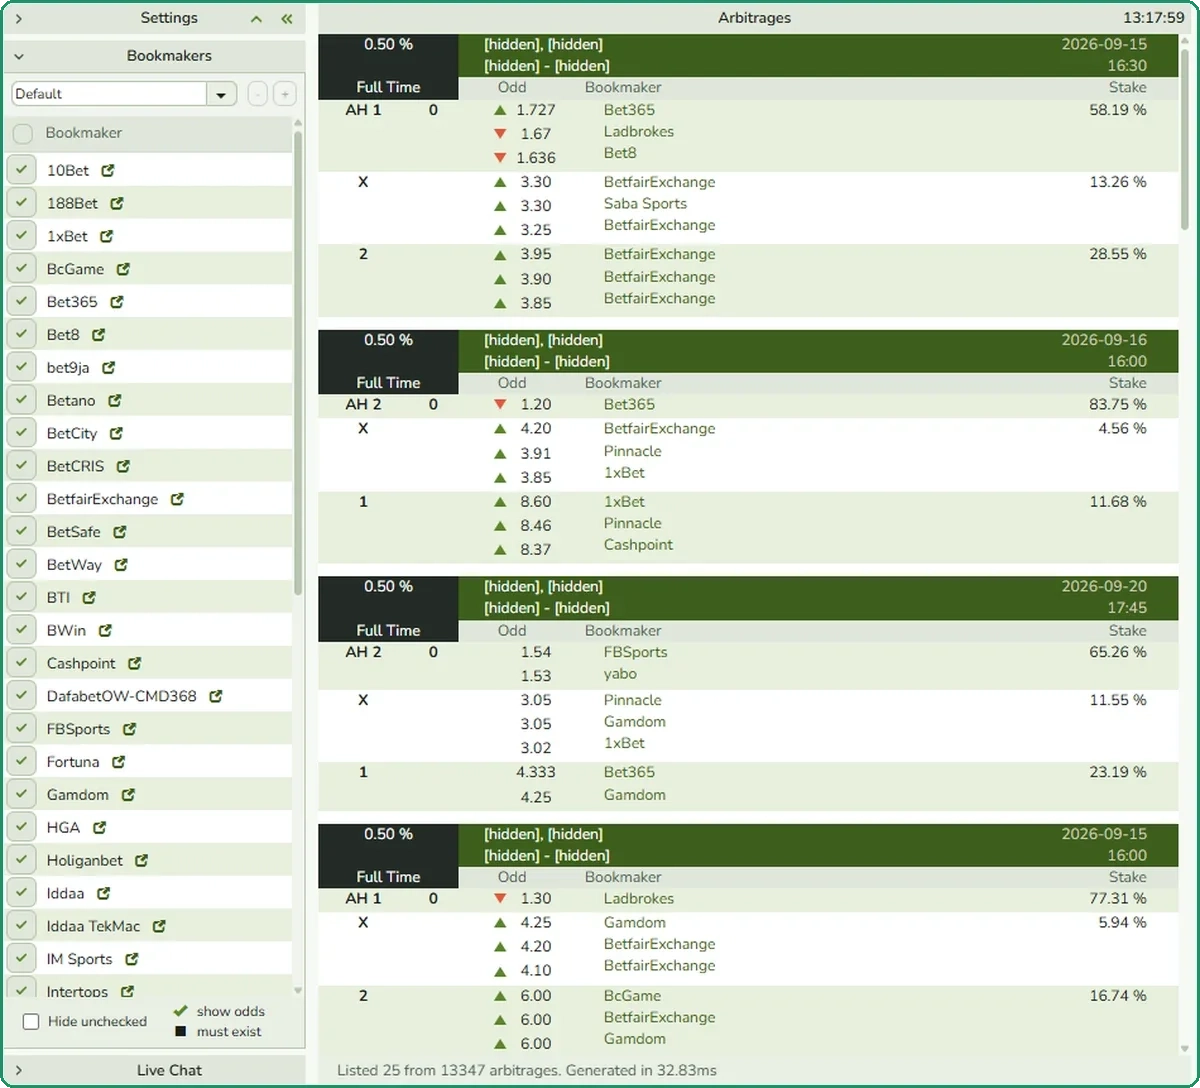The width and height of the screenshot is (1200, 1088).
Task: Enable the Hide unchecked checkbox
Action: (31, 1021)
